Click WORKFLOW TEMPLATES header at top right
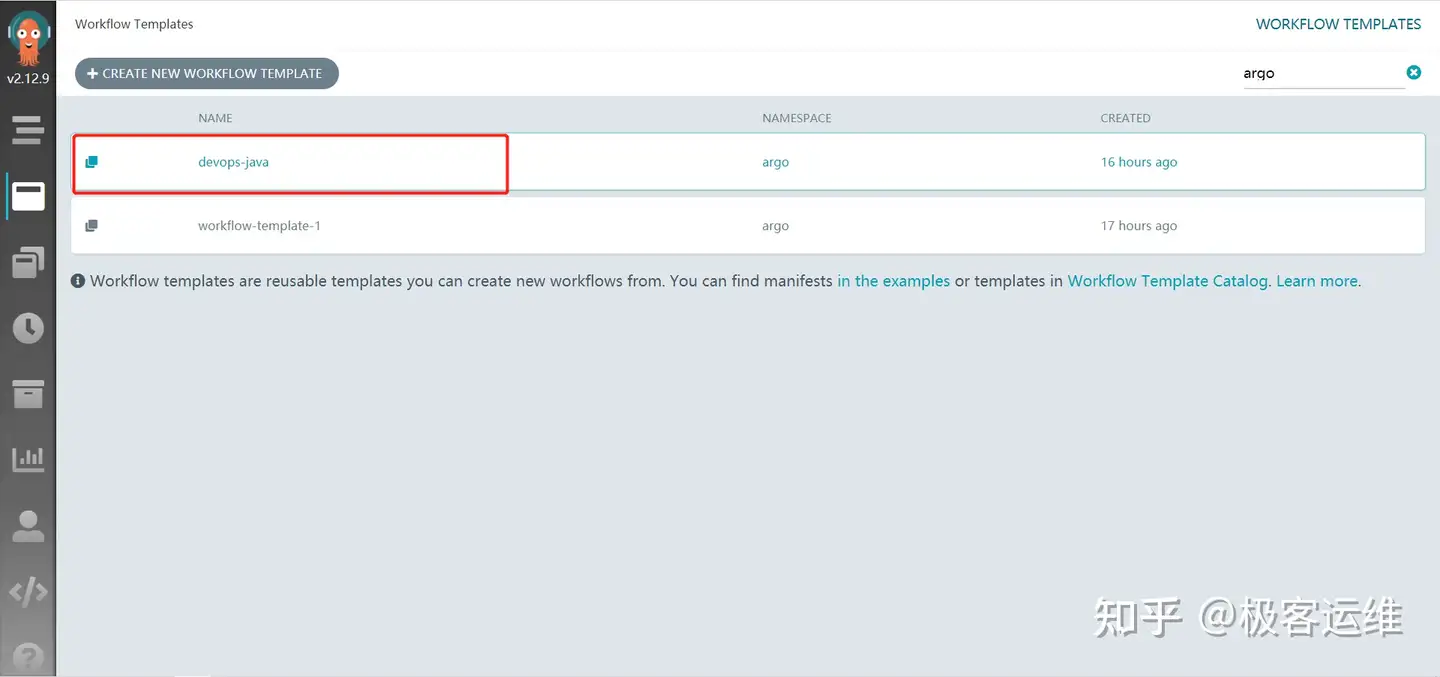Image resolution: width=1440 pixels, height=677 pixels. [x=1338, y=24]
